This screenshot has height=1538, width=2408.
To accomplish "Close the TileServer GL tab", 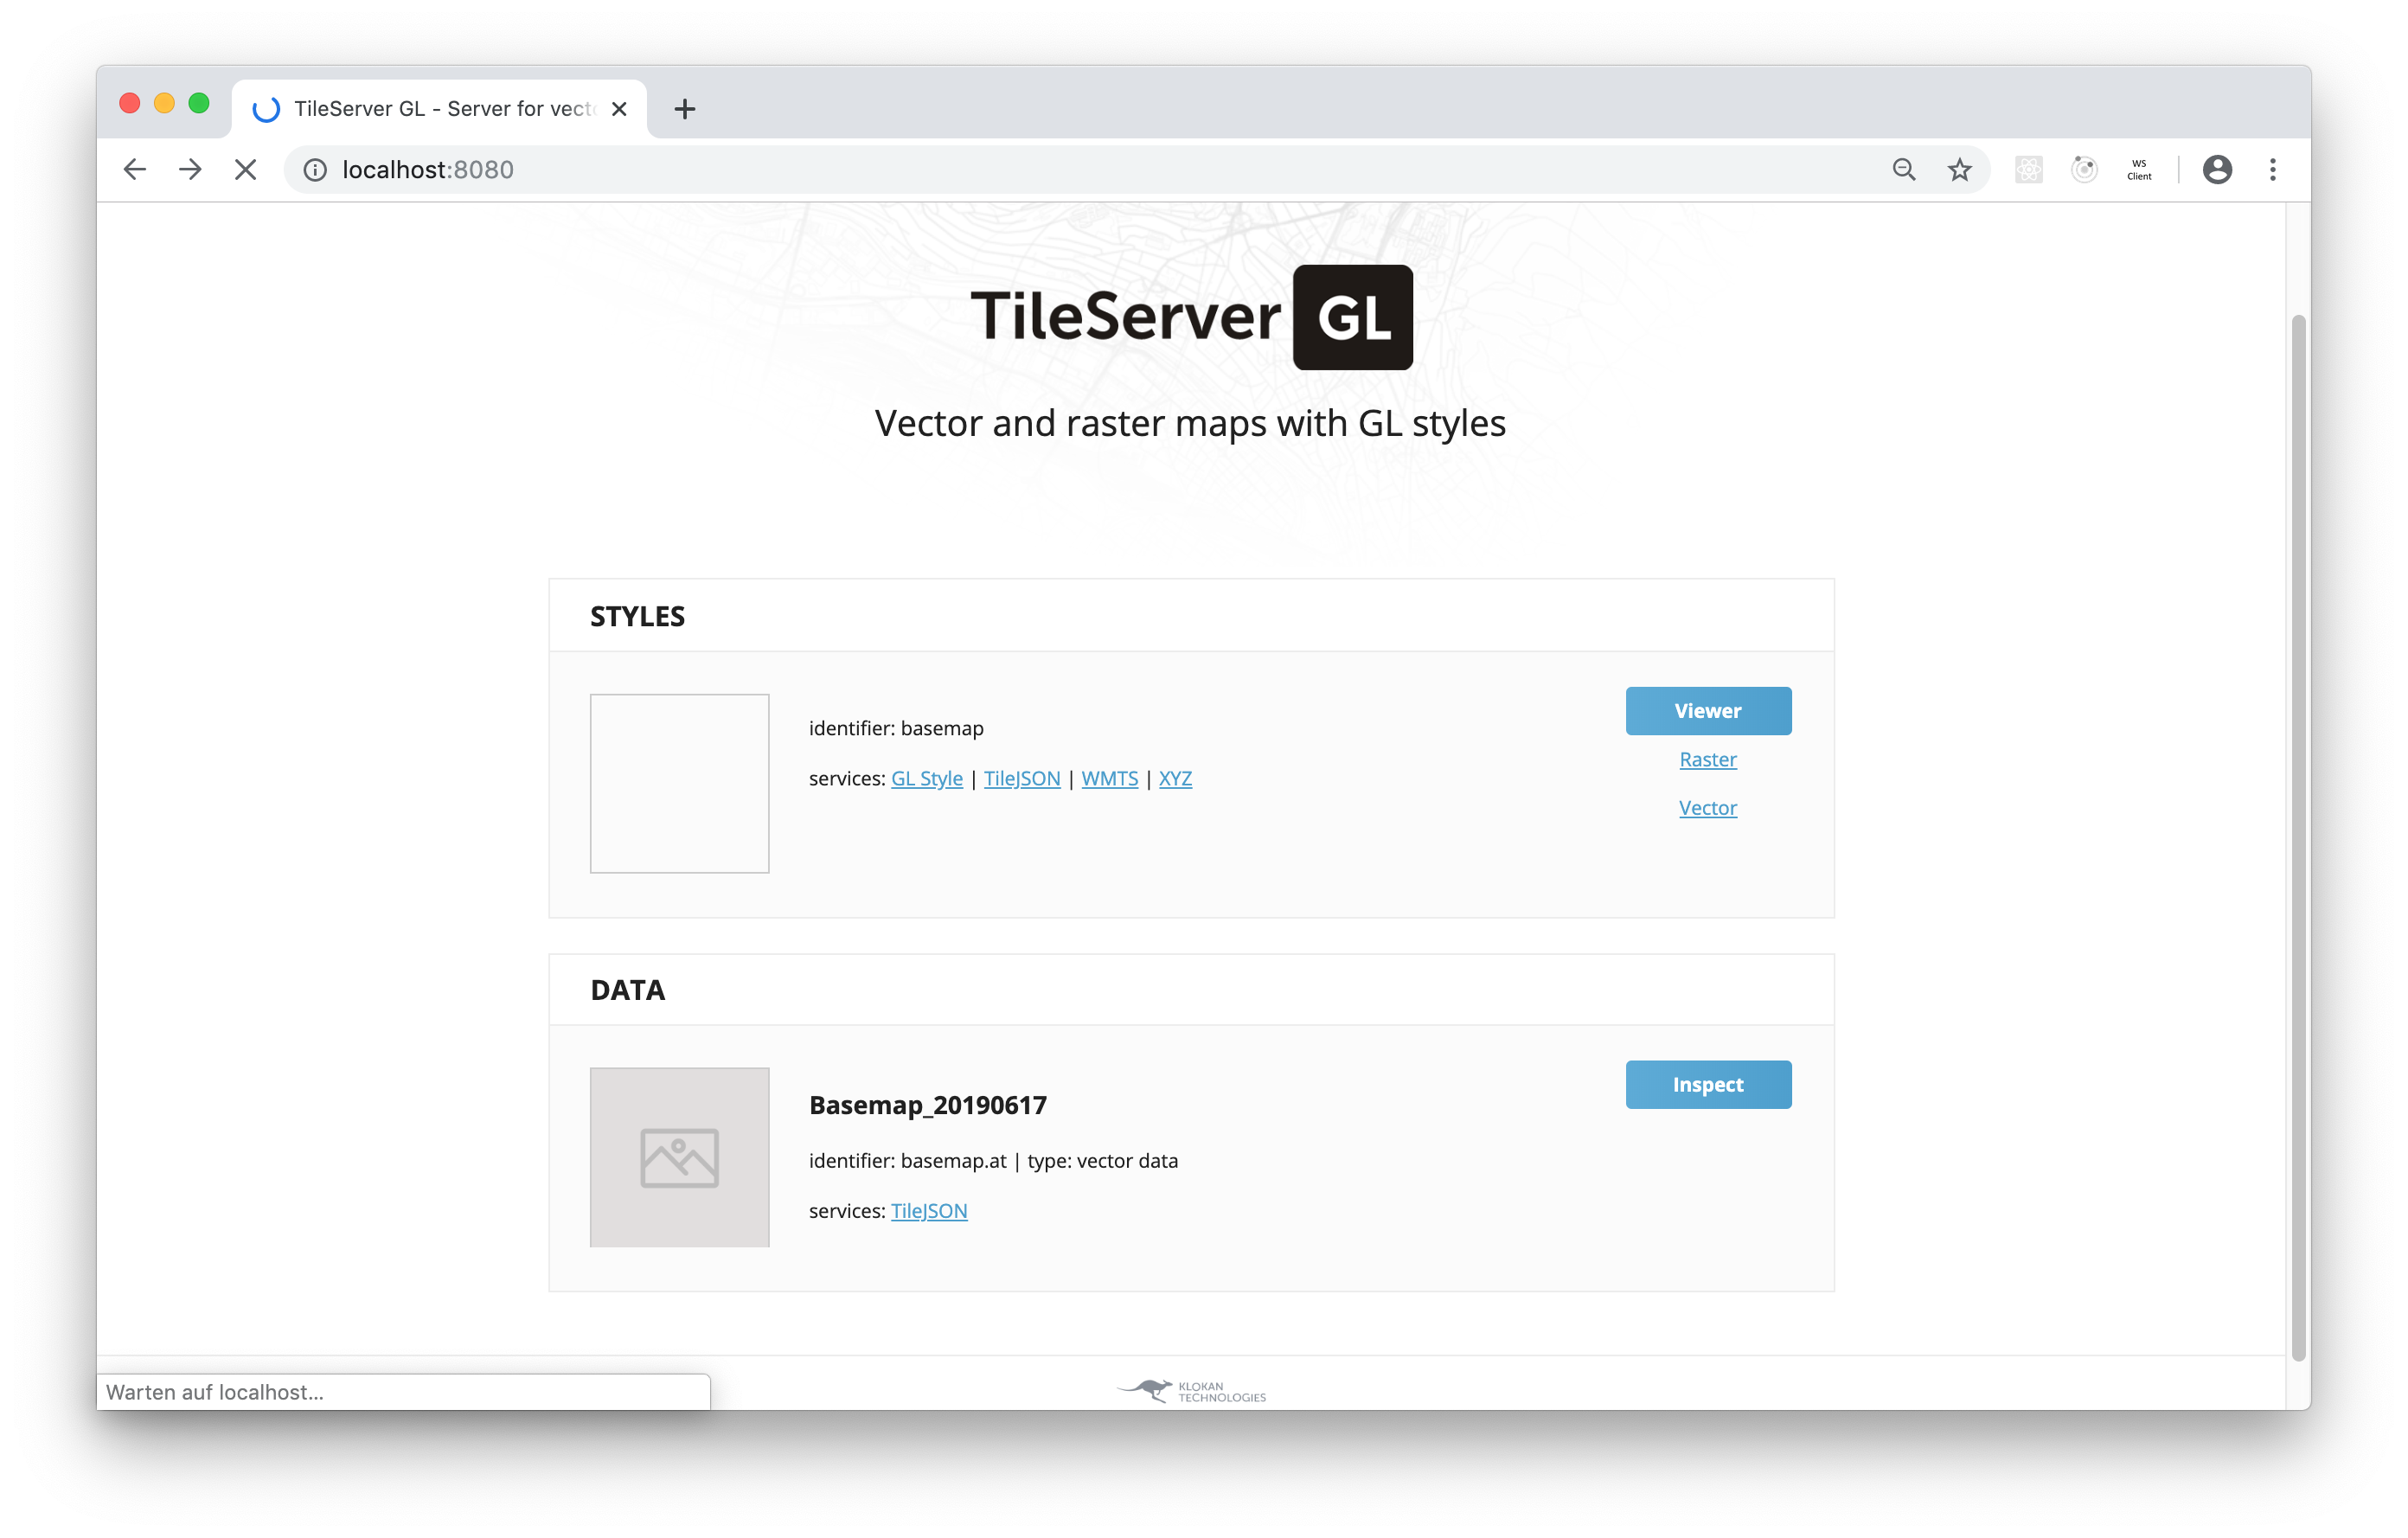I will click(619, 109).
